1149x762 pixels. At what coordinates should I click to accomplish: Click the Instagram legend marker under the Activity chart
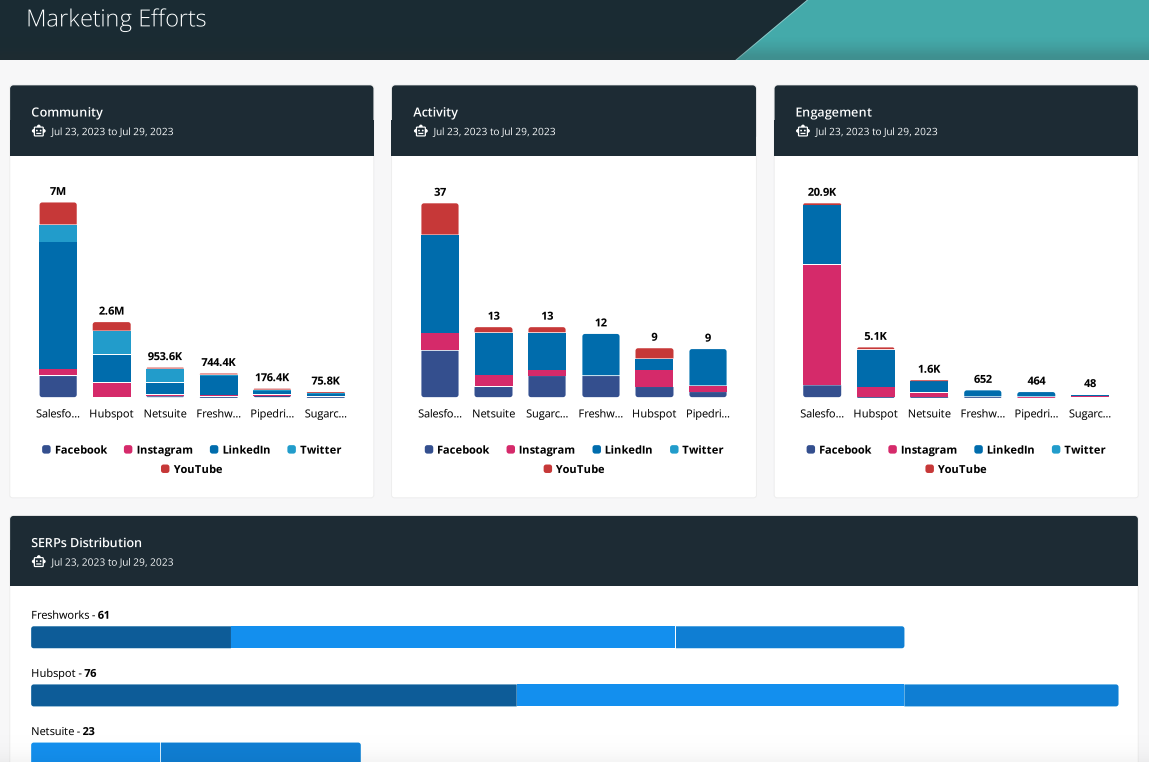coord(512,449)
